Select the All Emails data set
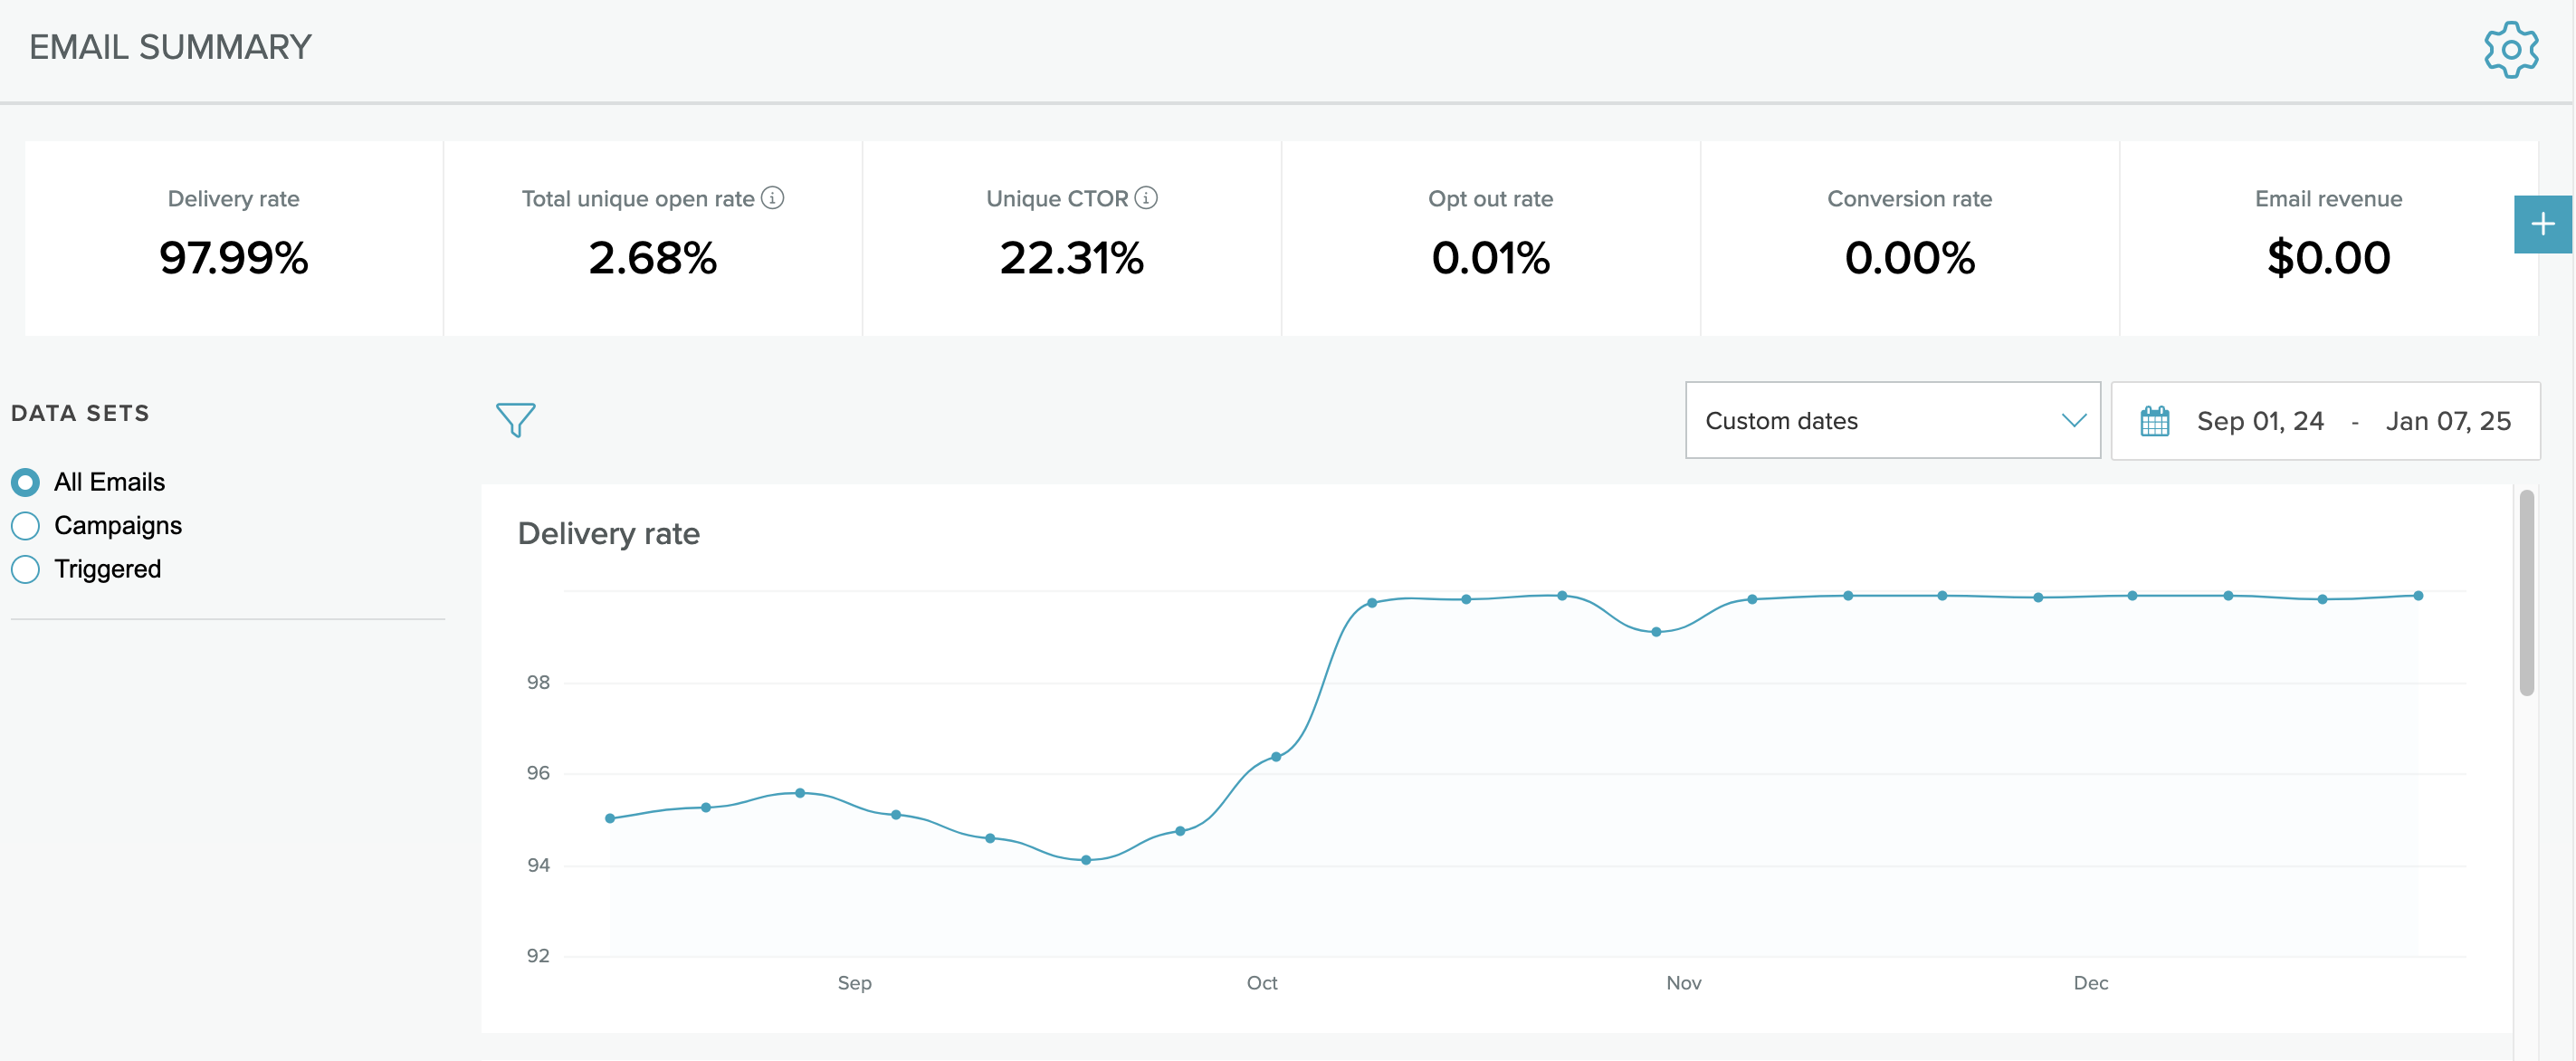 (x=26, y=482)
